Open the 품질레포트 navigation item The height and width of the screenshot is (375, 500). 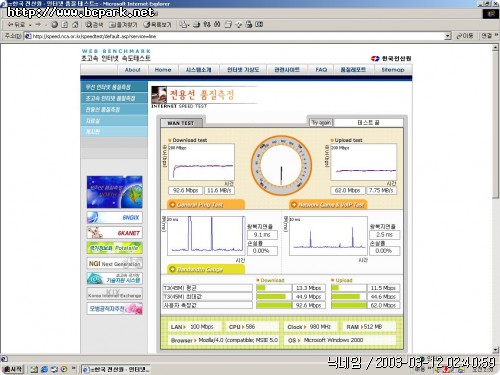click(353, 70)
